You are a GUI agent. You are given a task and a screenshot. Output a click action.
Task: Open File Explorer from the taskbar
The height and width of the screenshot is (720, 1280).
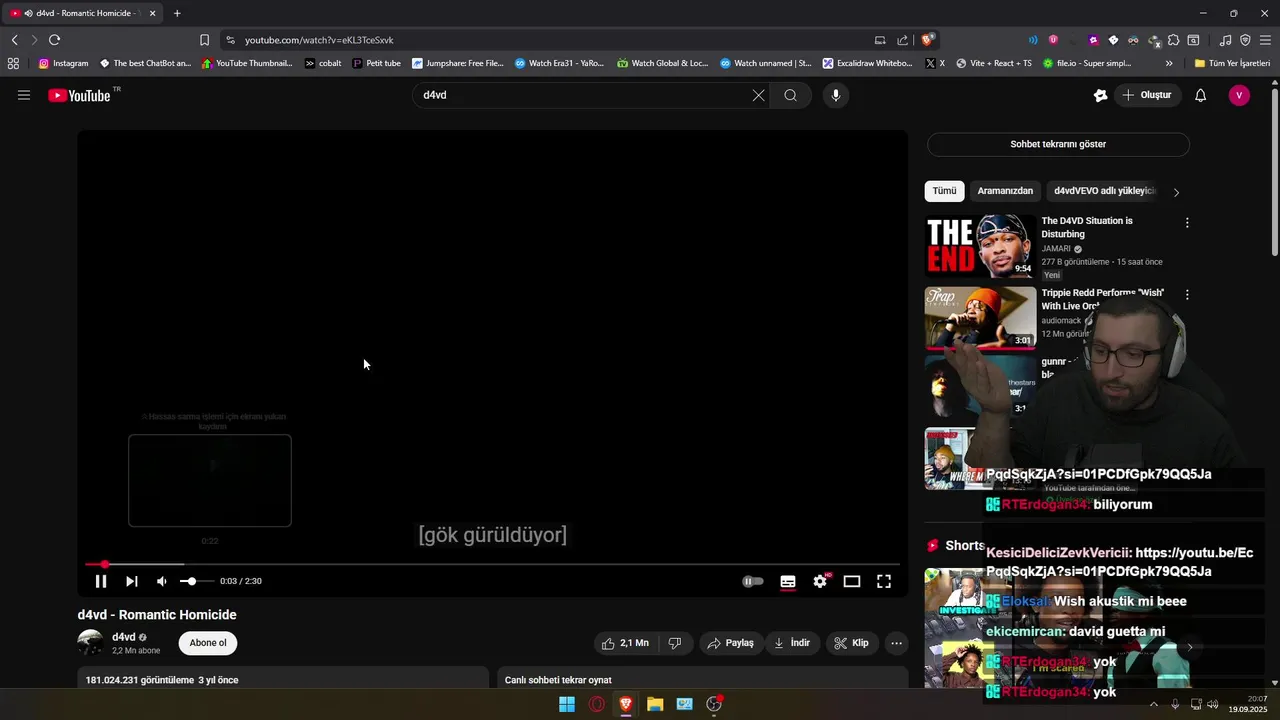pyautogui.click(x=655, y=704)
